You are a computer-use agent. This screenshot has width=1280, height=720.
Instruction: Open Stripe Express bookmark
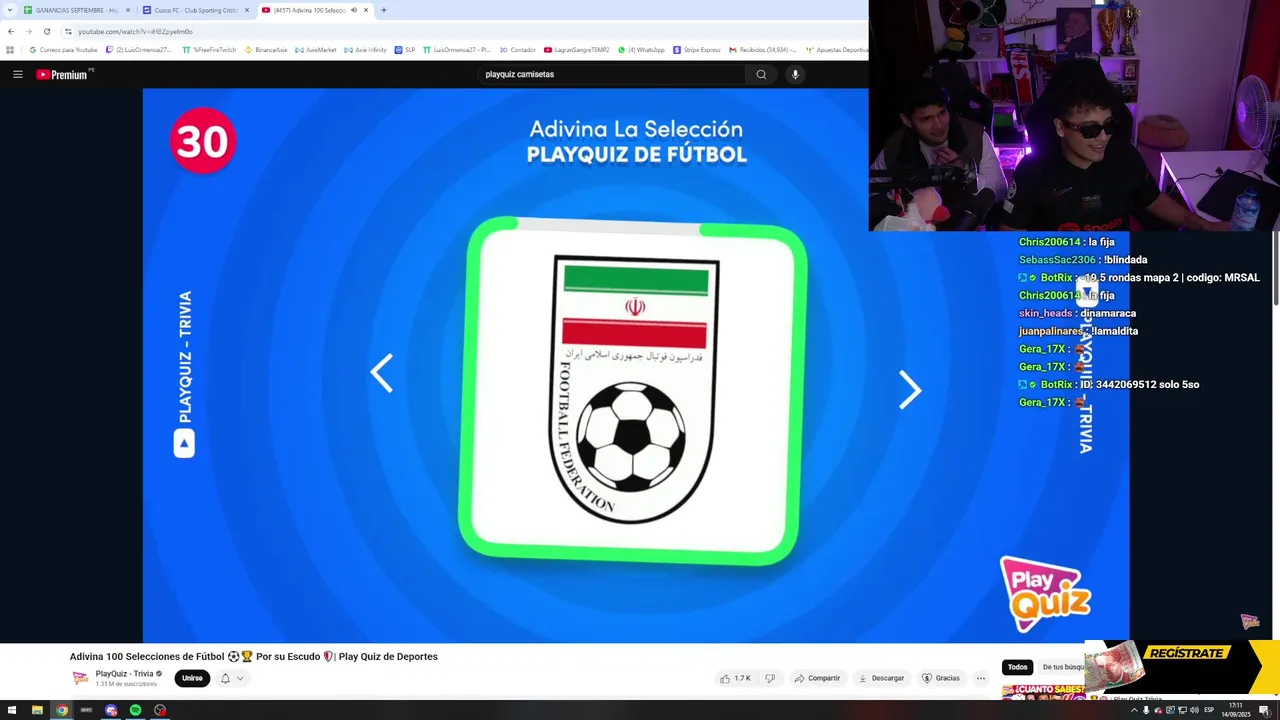click(x=697, y=49)
